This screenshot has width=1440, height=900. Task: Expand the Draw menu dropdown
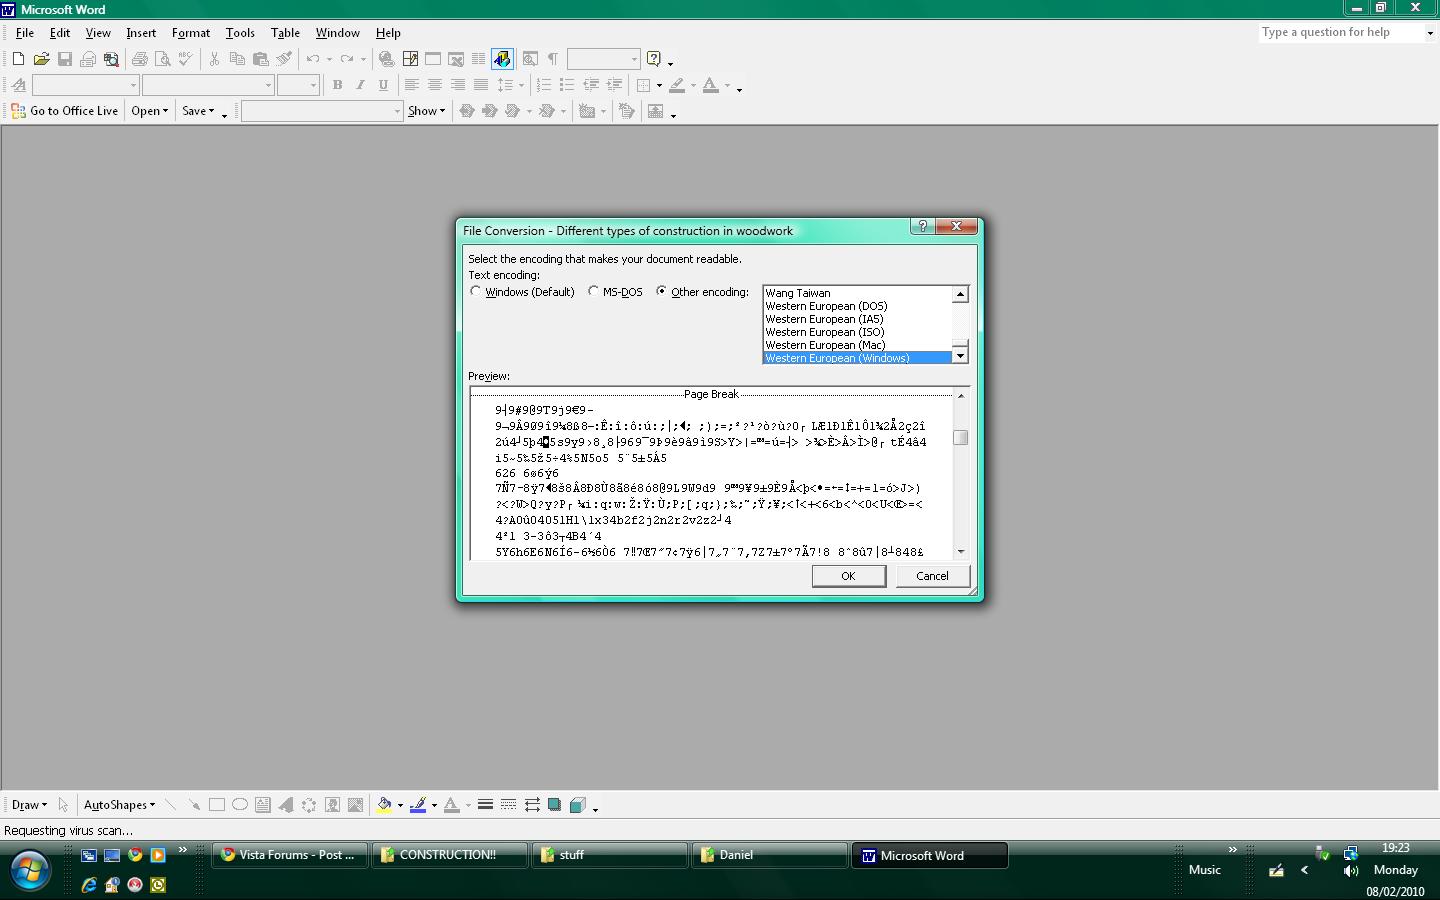[x=29, y=805]
